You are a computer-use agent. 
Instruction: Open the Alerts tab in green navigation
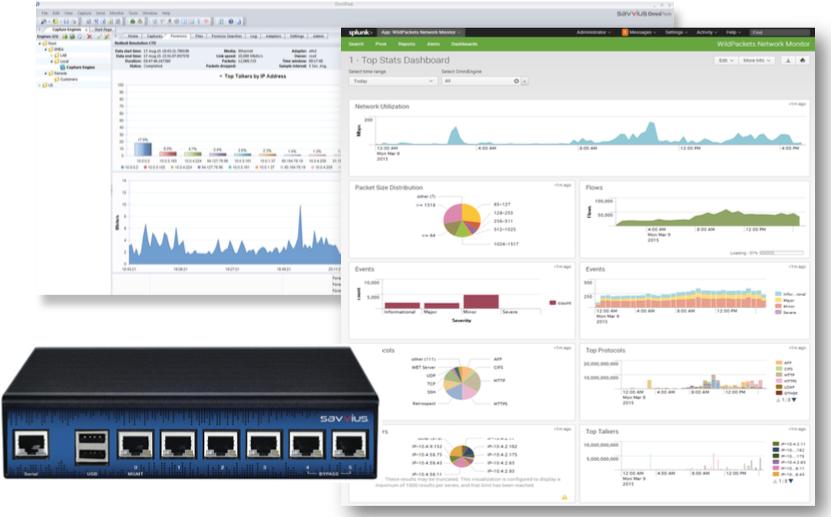434,44
